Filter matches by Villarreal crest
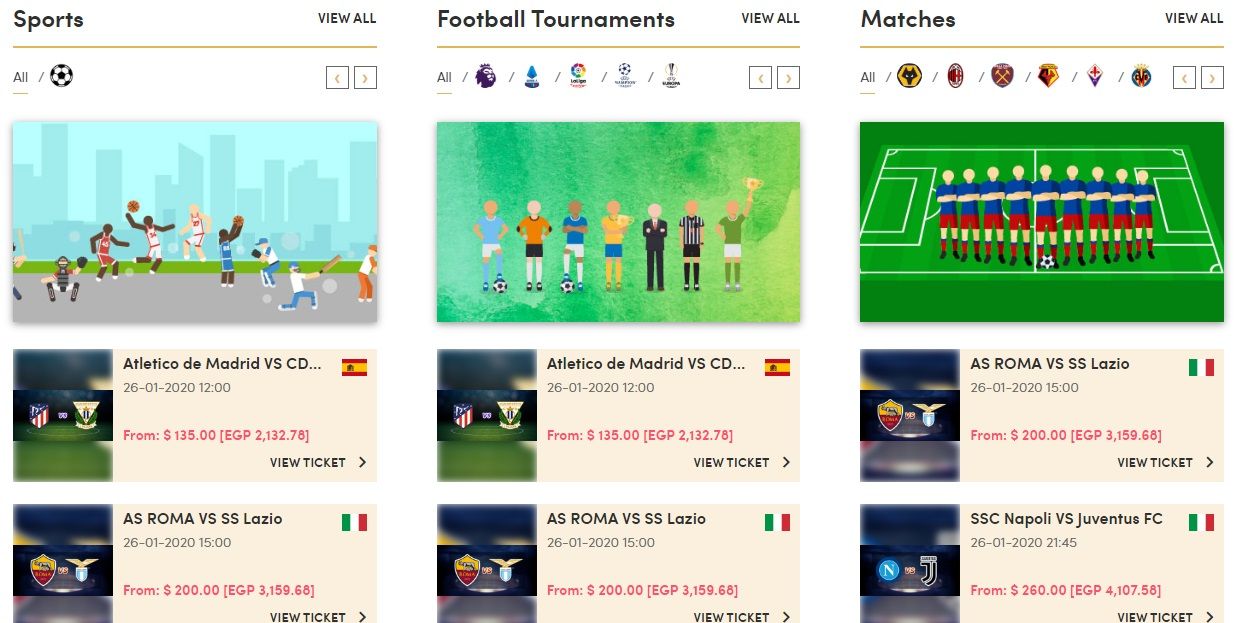 (1142, 76)
